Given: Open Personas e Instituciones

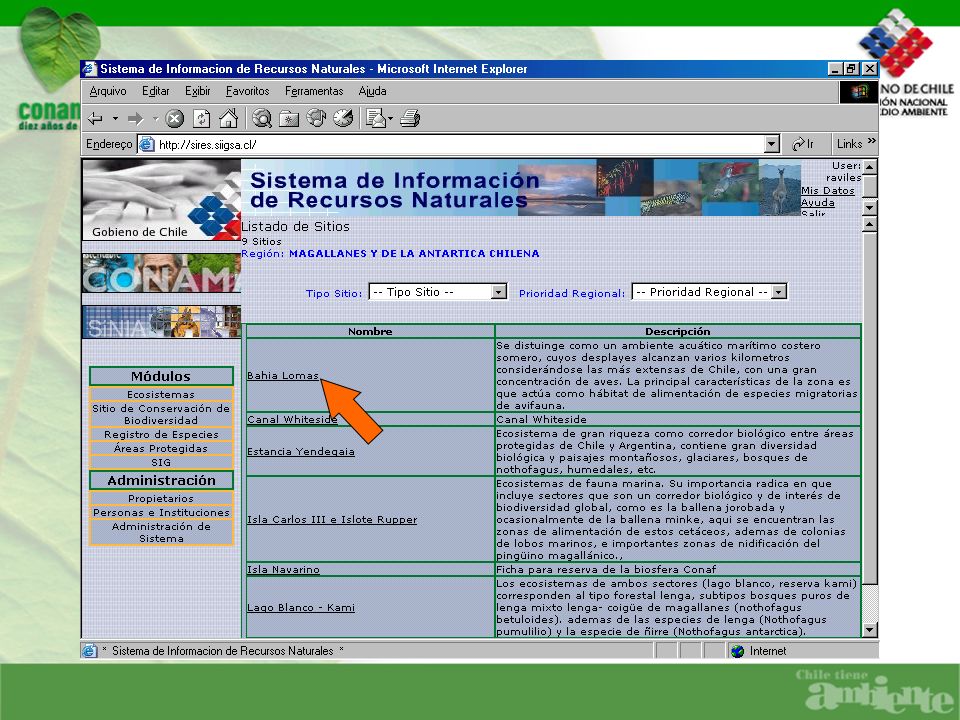Looking at the screenshot, I should [161, 512].
